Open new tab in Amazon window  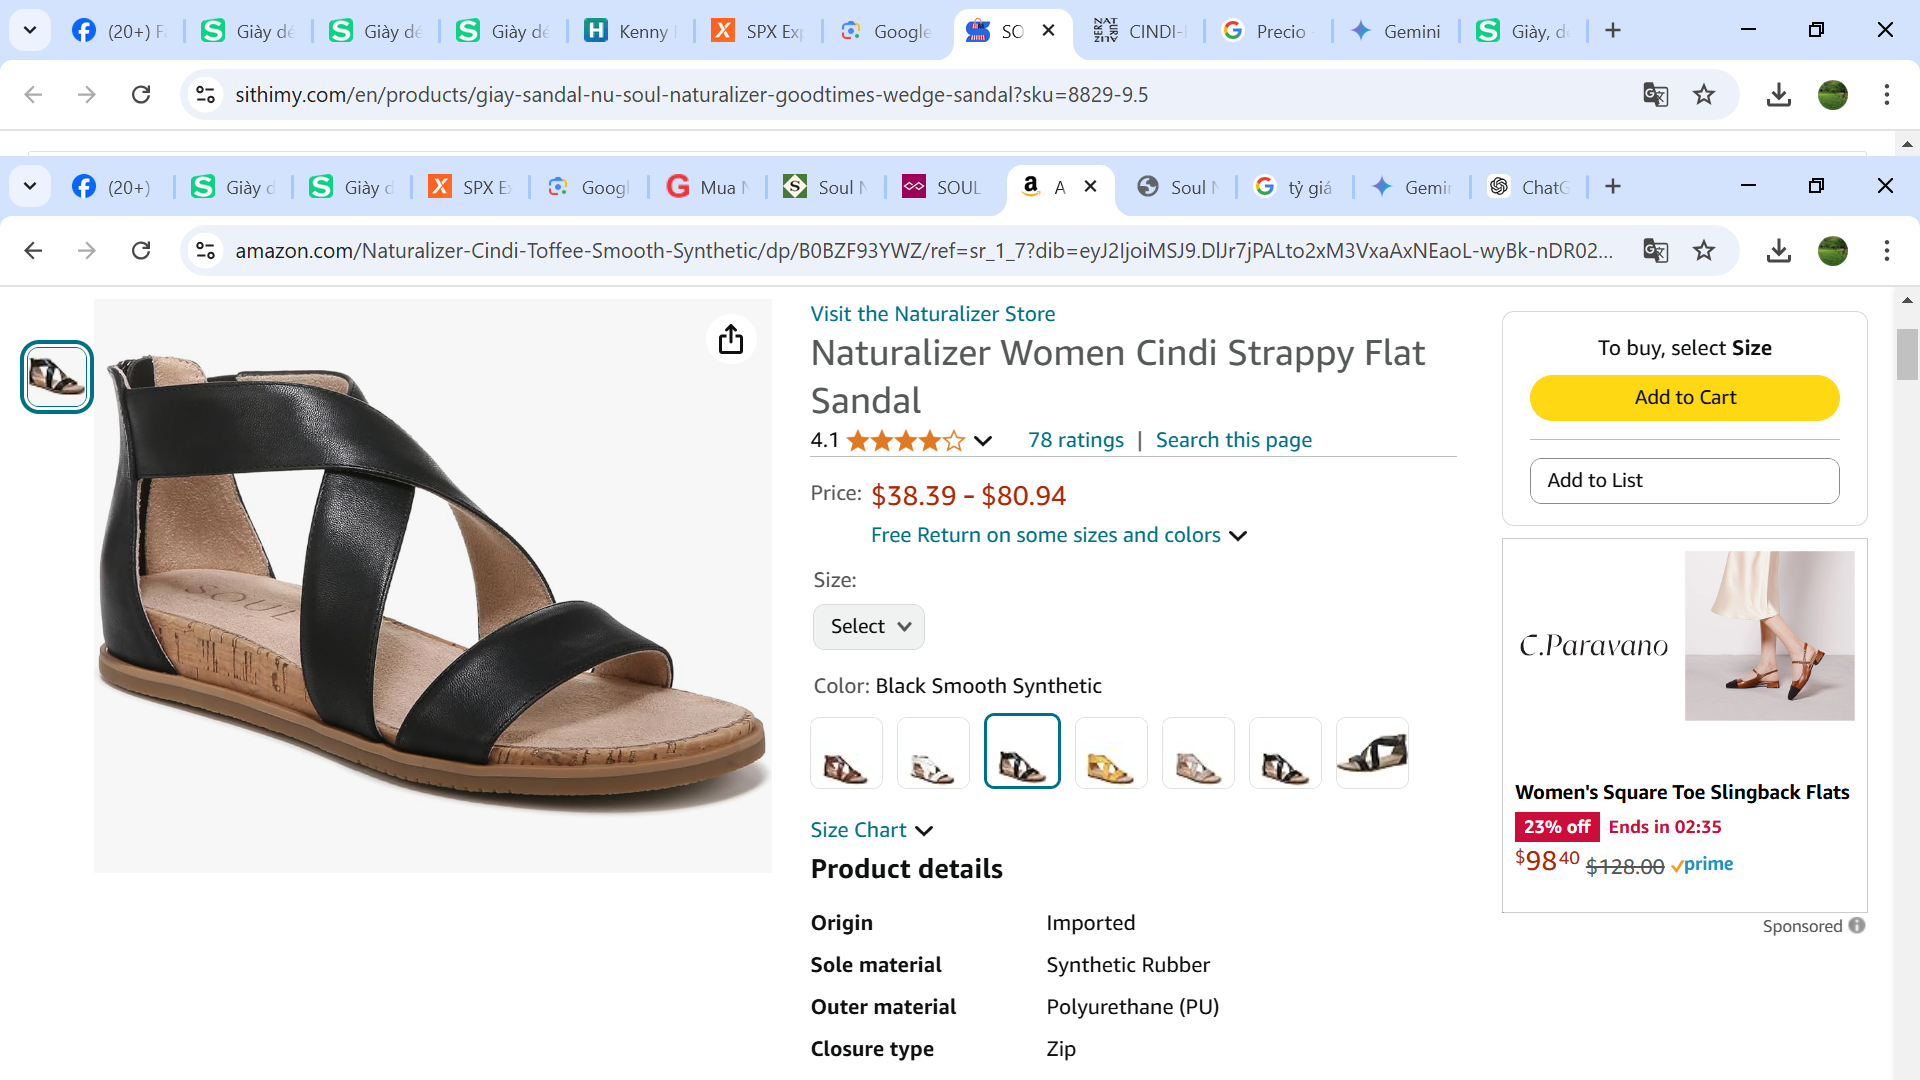[1613, 187]
